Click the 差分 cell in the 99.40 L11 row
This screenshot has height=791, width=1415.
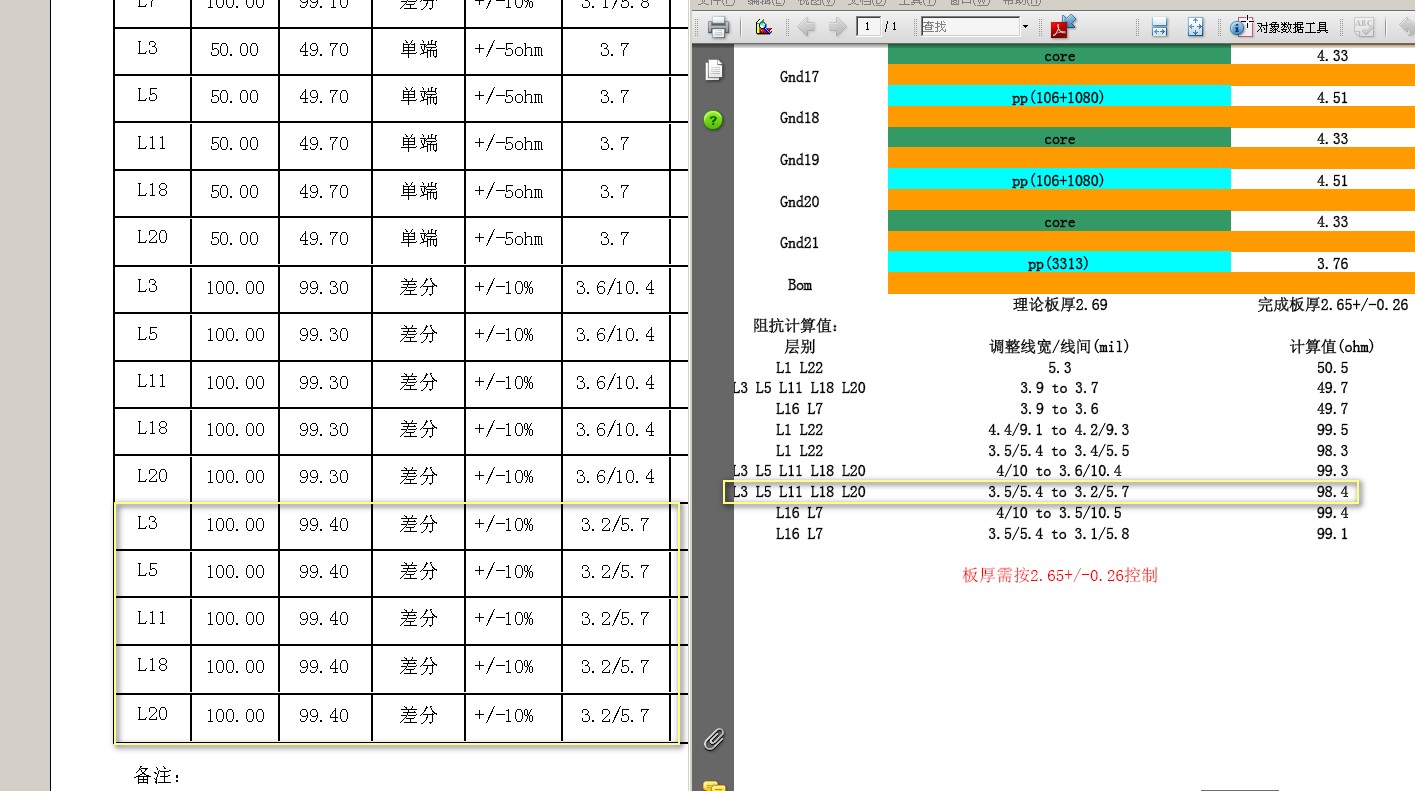pos(419,619)
